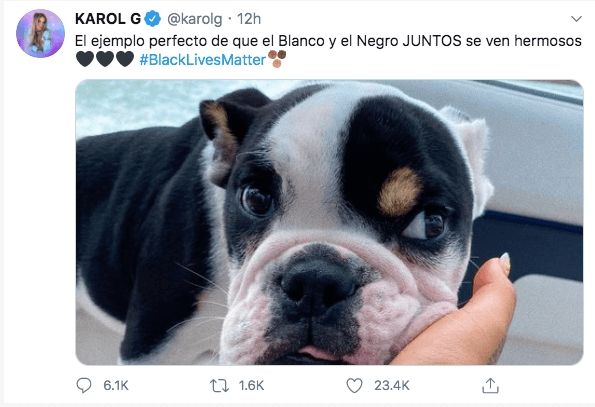This screenshot has height=407, width=595.
Task: Open Karol G's profile avatar
Action: pos(40,33)
